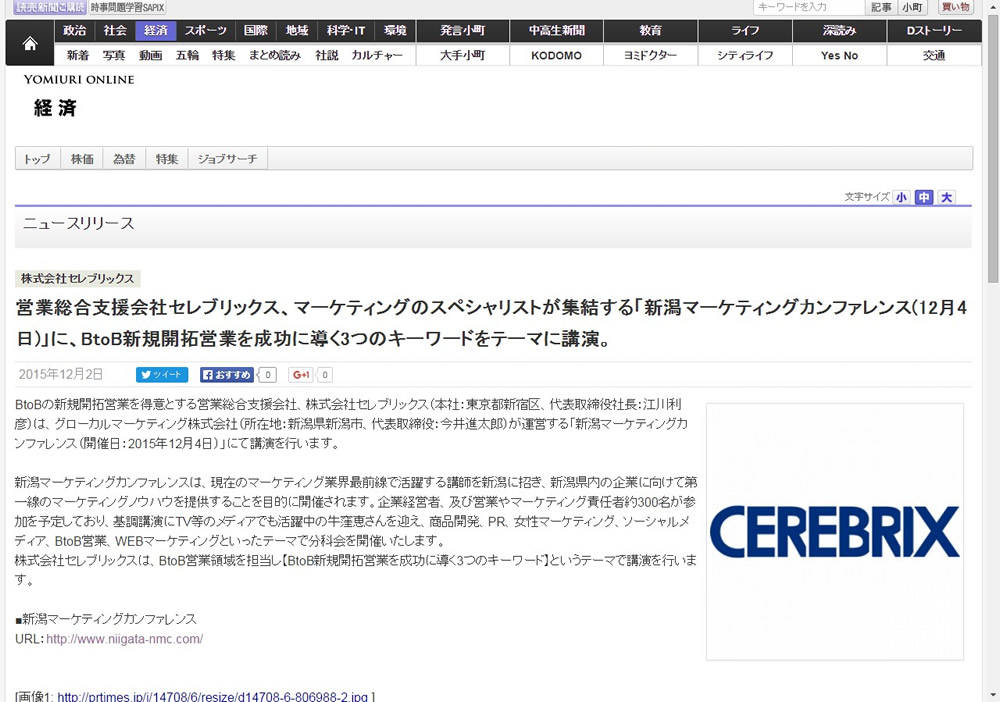Open the niigata-nmc.com URL
The image size is (1000, 702).
[124, 639]
